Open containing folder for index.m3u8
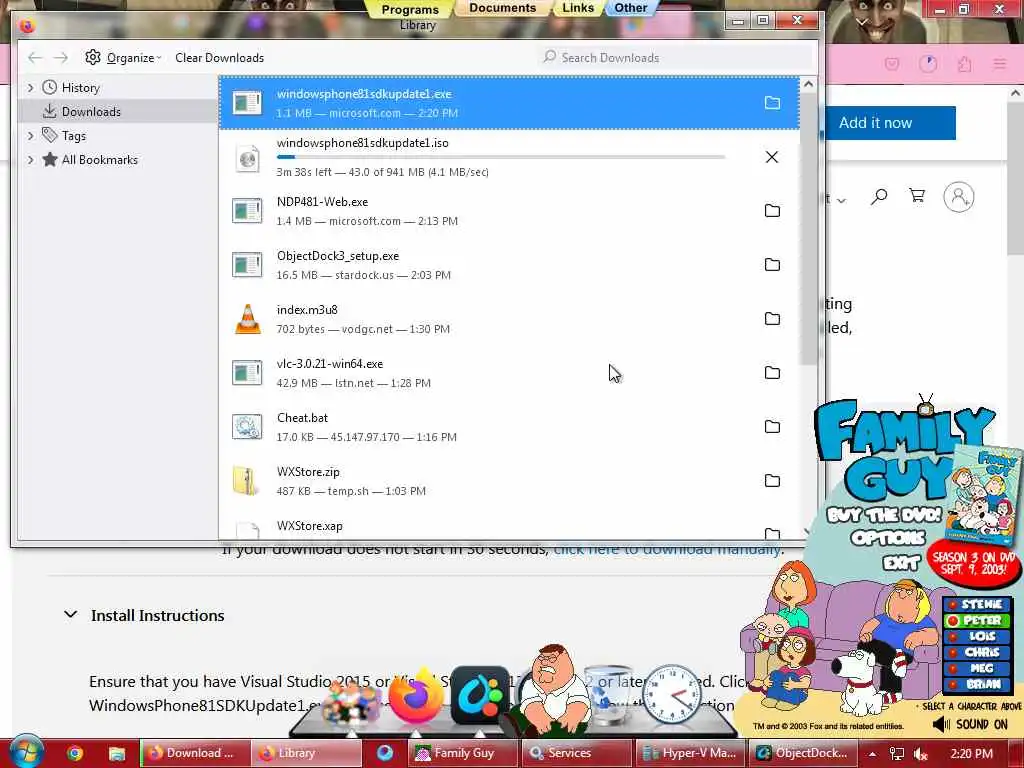The width and height of the screenshot is (1024, 768). pyautogui.click(x=772, y=319)
